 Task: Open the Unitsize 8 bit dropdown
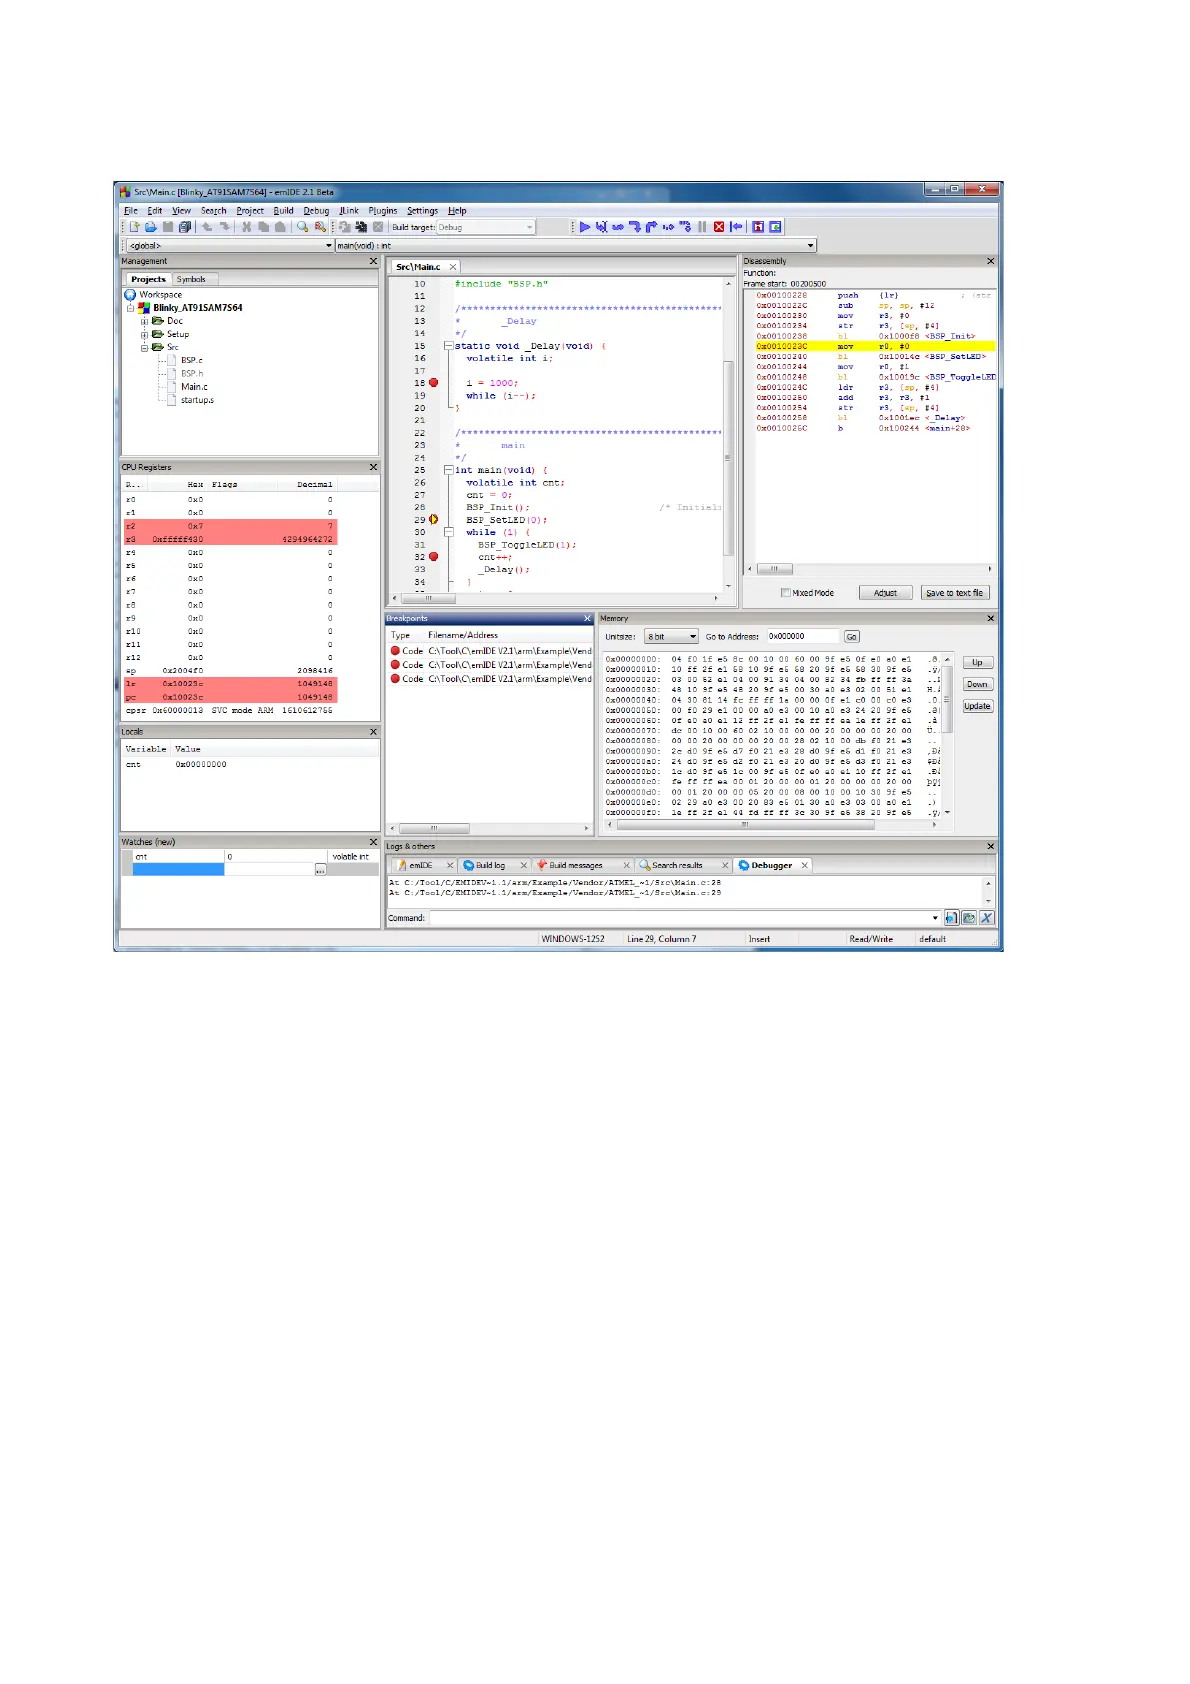[671, 636]
